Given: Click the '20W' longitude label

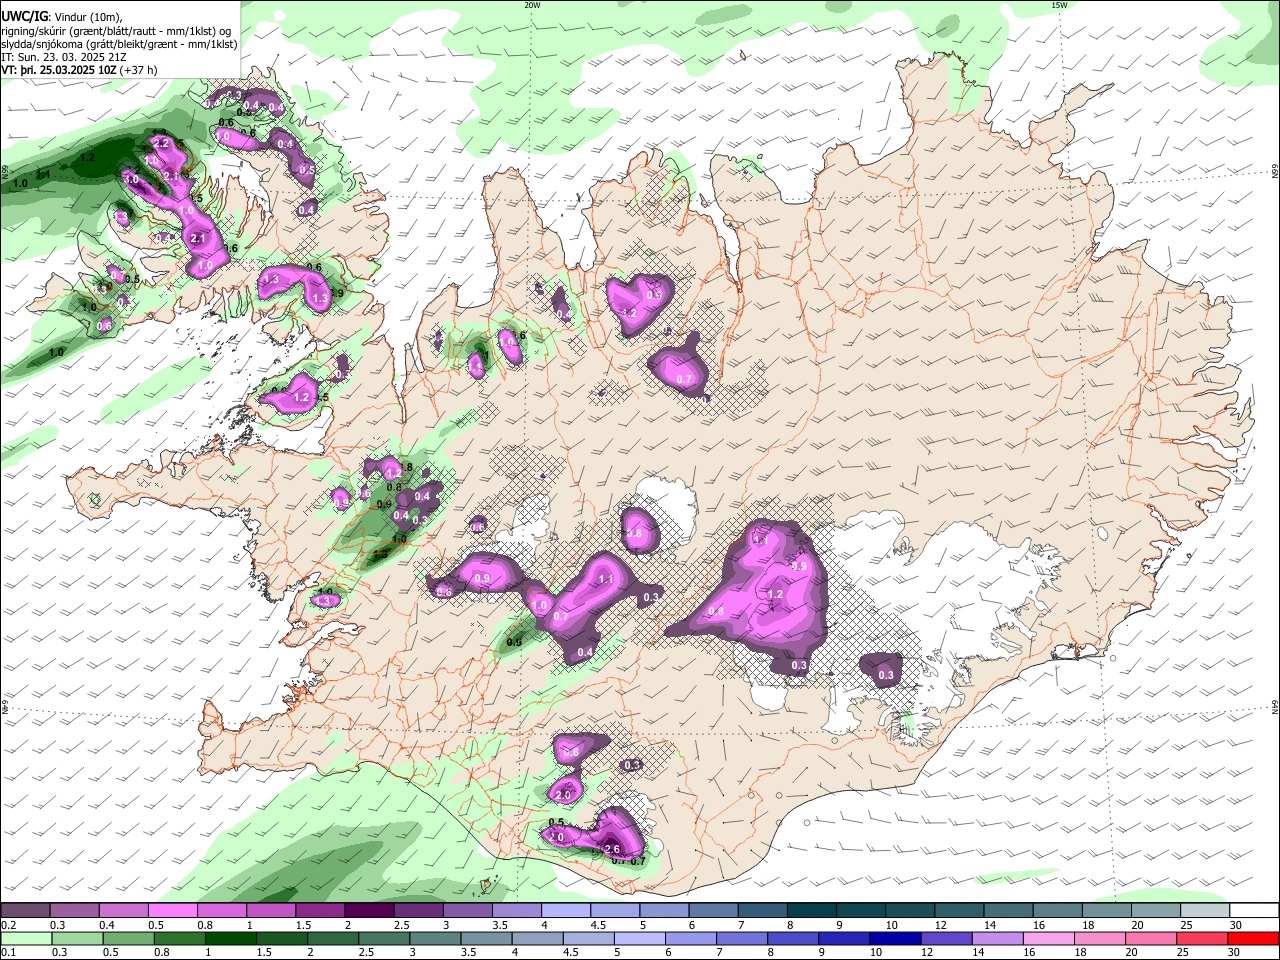Looking at the screenshot, I should (x=532, y=5).
